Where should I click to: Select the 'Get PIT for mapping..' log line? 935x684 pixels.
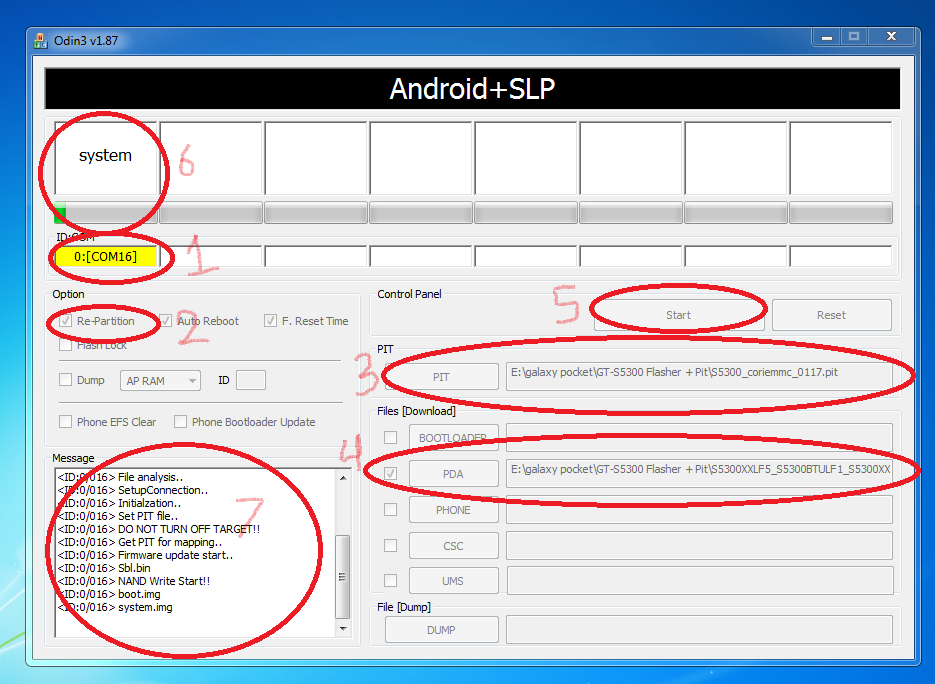[140, 542]
